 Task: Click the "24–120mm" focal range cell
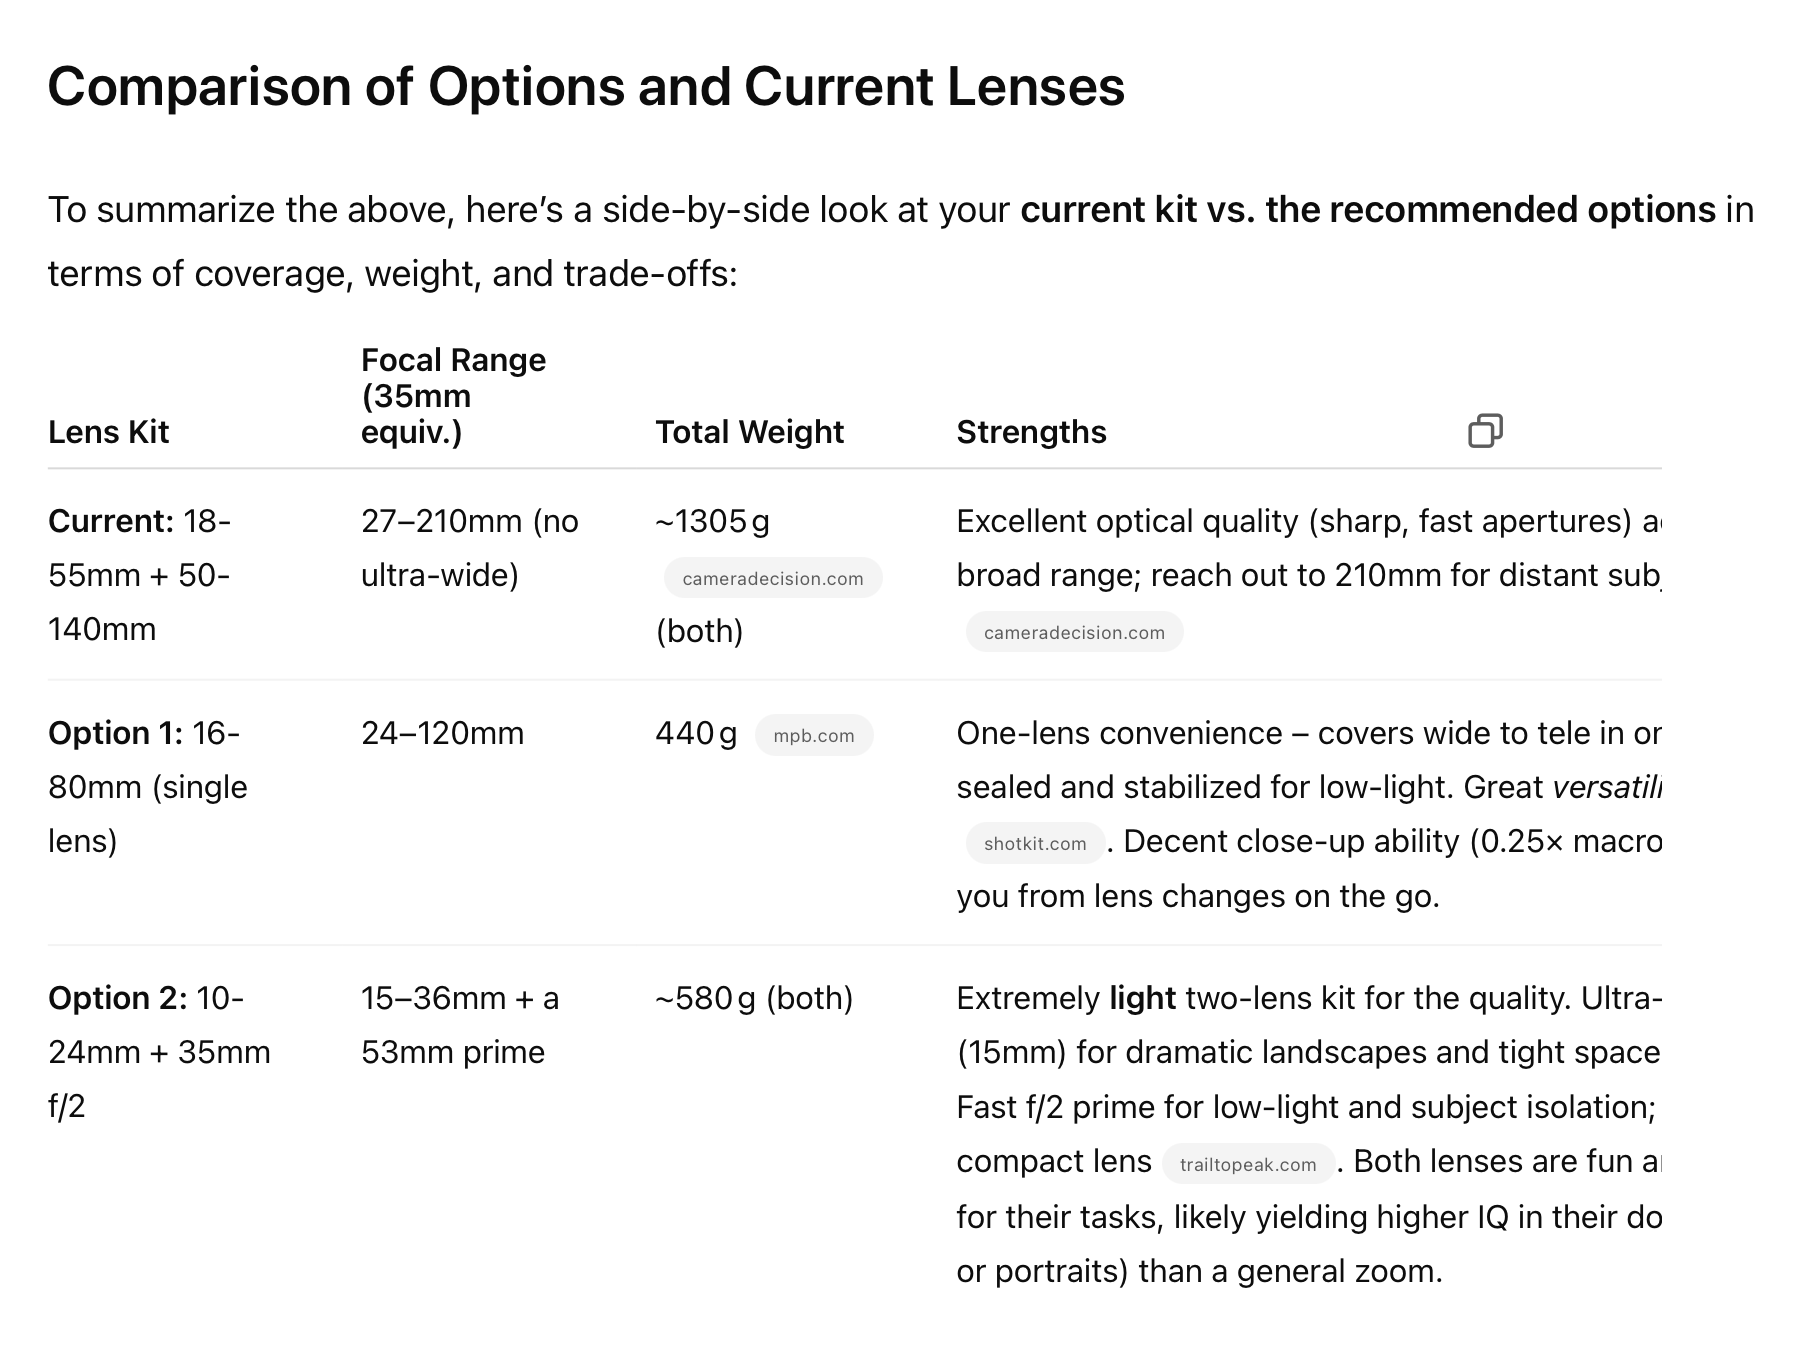pos(442,733)
